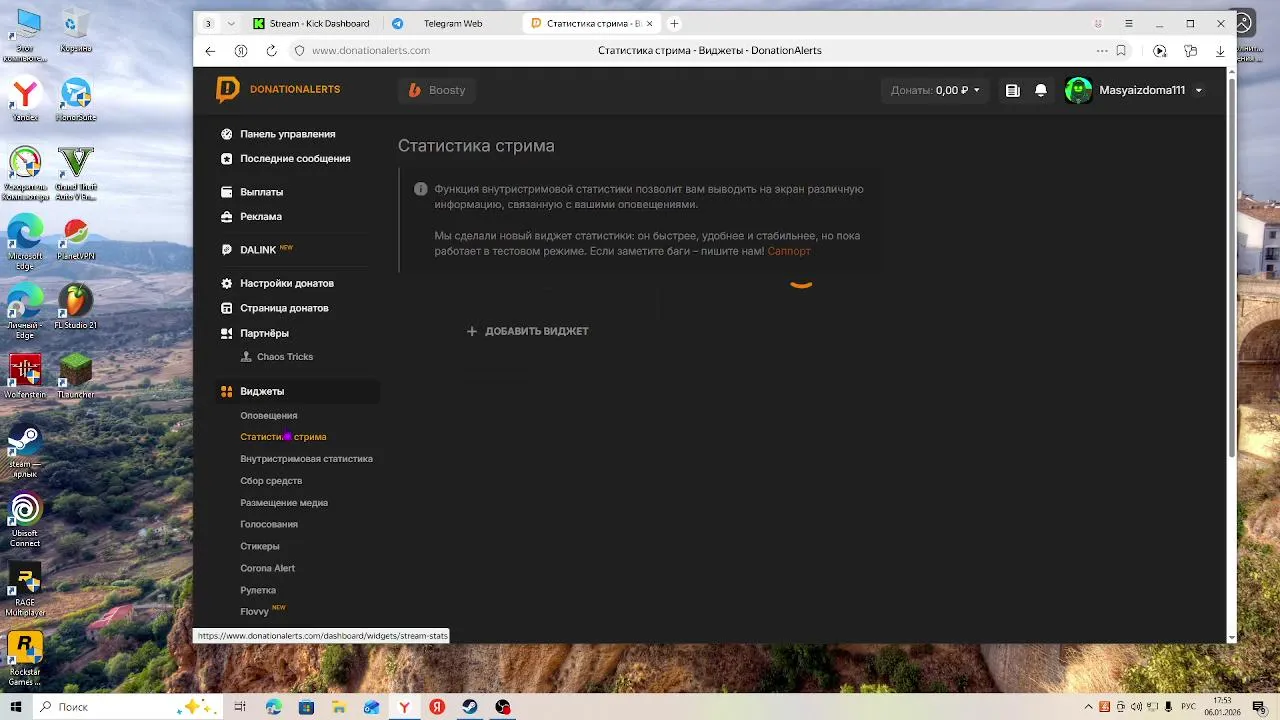Open the notifications bell
Image resolution: width=1280 pixels, height=720 pixels.
(x=1041, y=90)
